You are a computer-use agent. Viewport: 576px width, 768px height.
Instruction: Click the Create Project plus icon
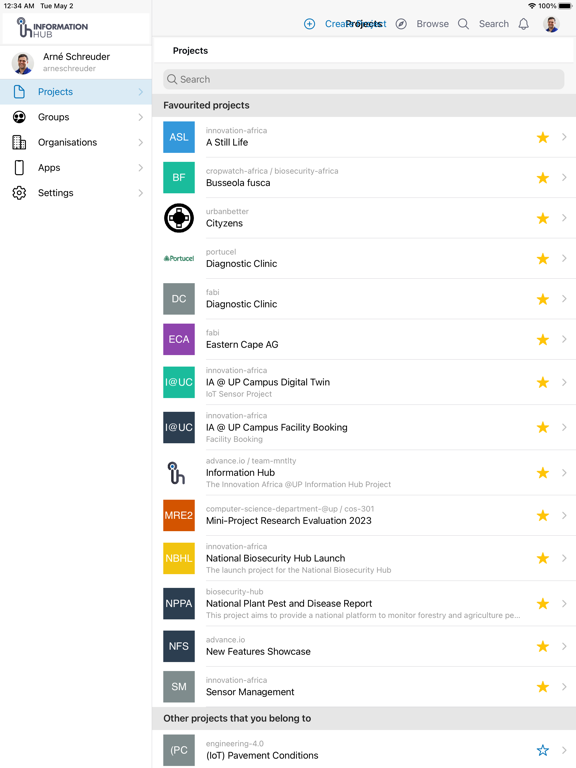[310, 24]
